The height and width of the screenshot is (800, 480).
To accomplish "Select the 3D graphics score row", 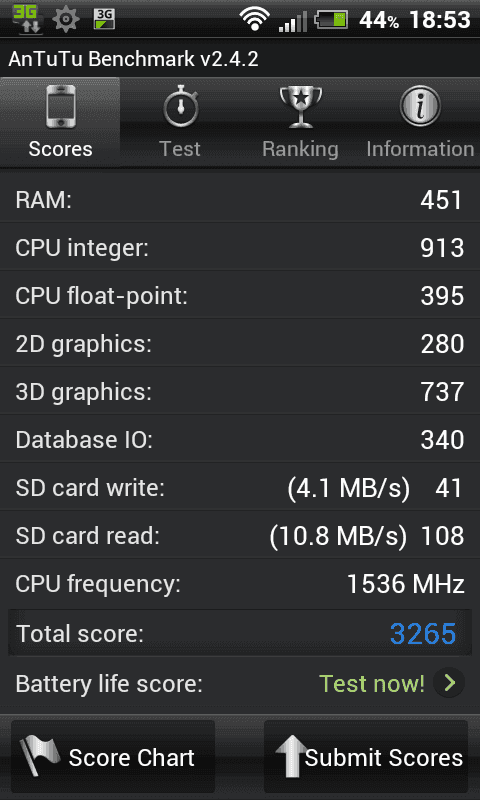I will pyautogui.click(x=240, y=391).
